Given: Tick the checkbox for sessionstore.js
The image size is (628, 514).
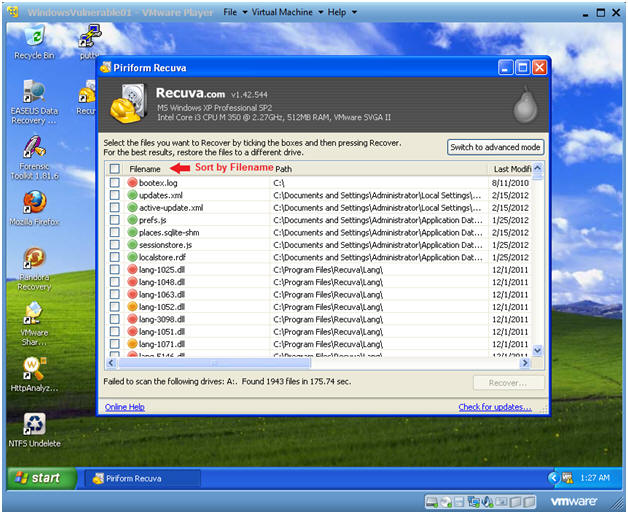Looking at the screenshot, I should pos(115,245).
